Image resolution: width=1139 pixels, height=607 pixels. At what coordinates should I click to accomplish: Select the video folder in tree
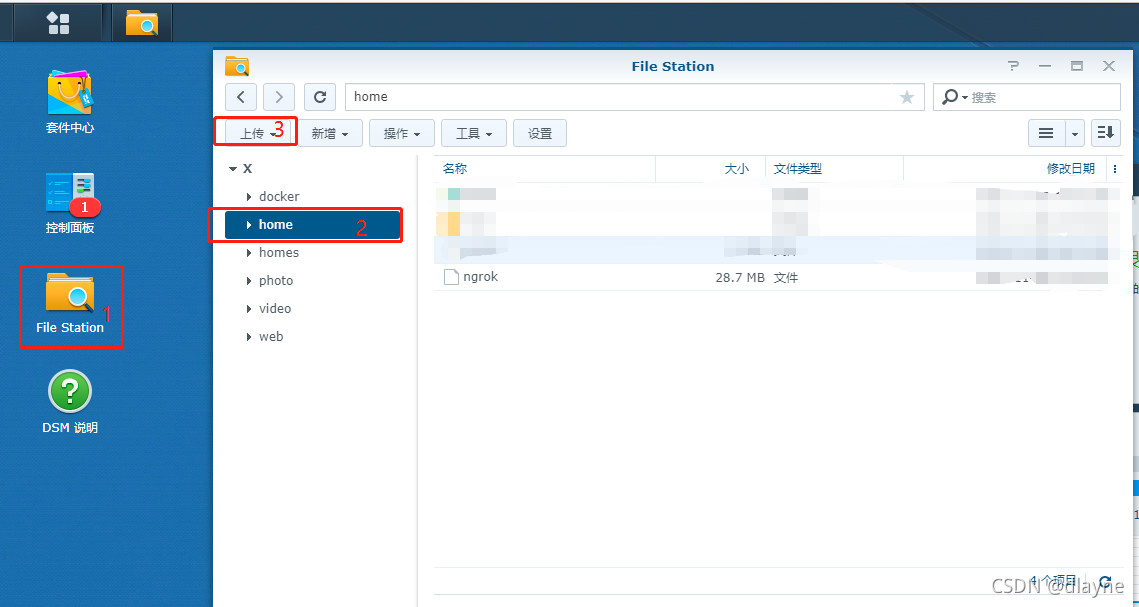point(275,309)
